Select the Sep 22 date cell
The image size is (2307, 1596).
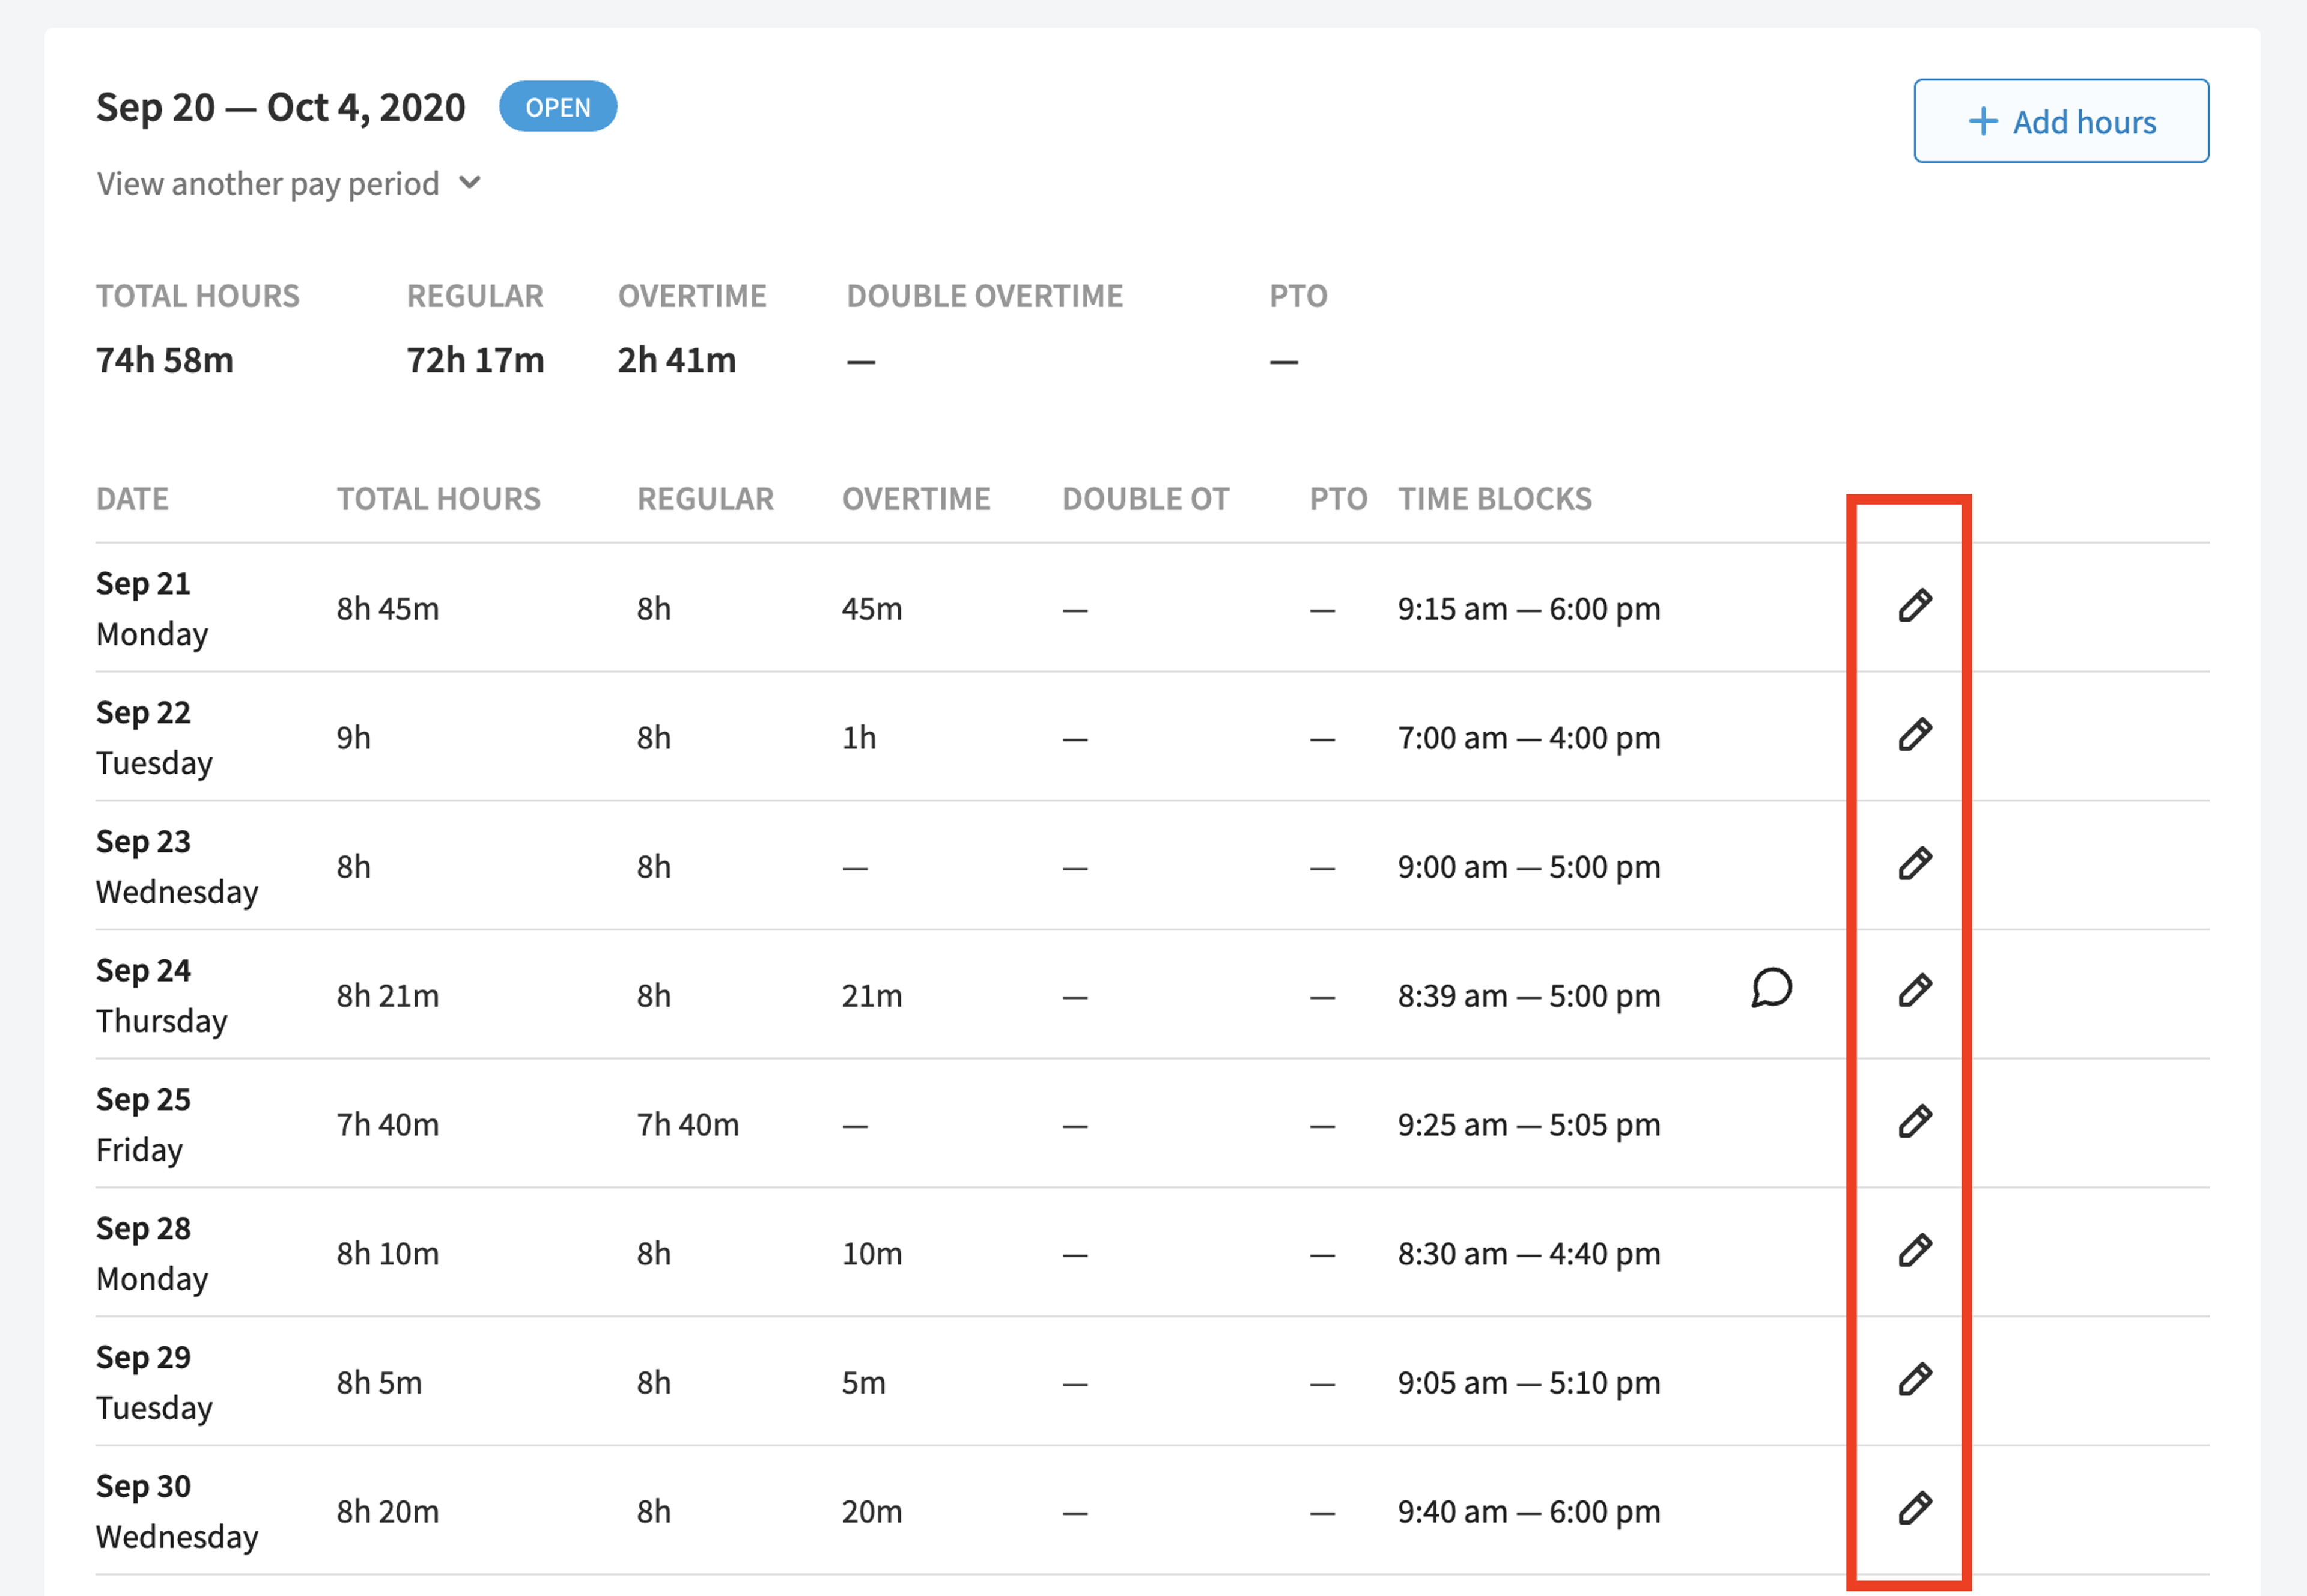point(154,737)
